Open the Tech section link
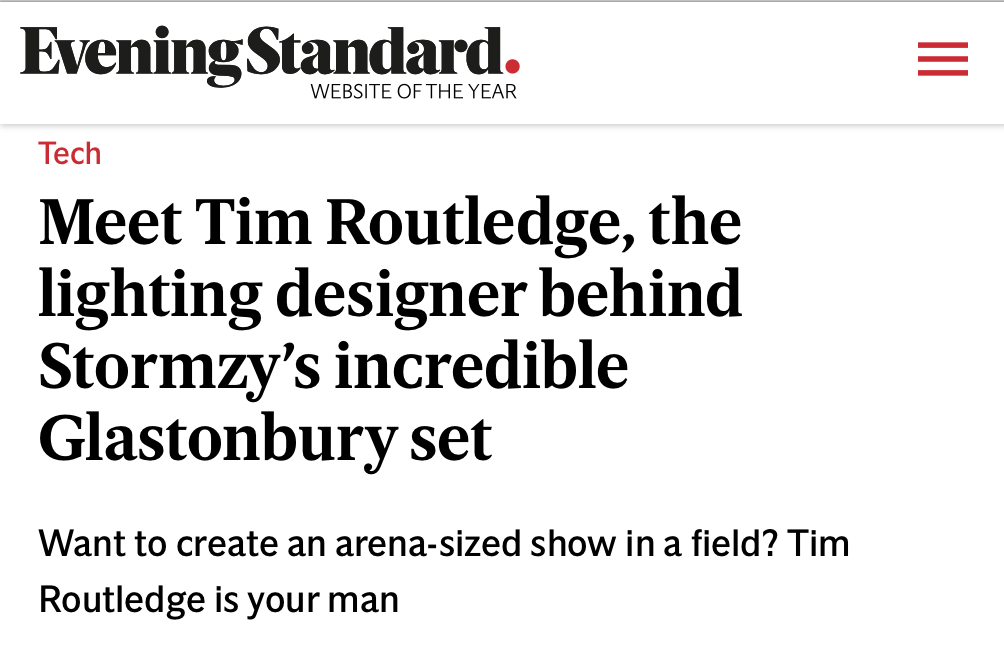The height and width of the screenshot is (666, 1004). tap(70, 153)
